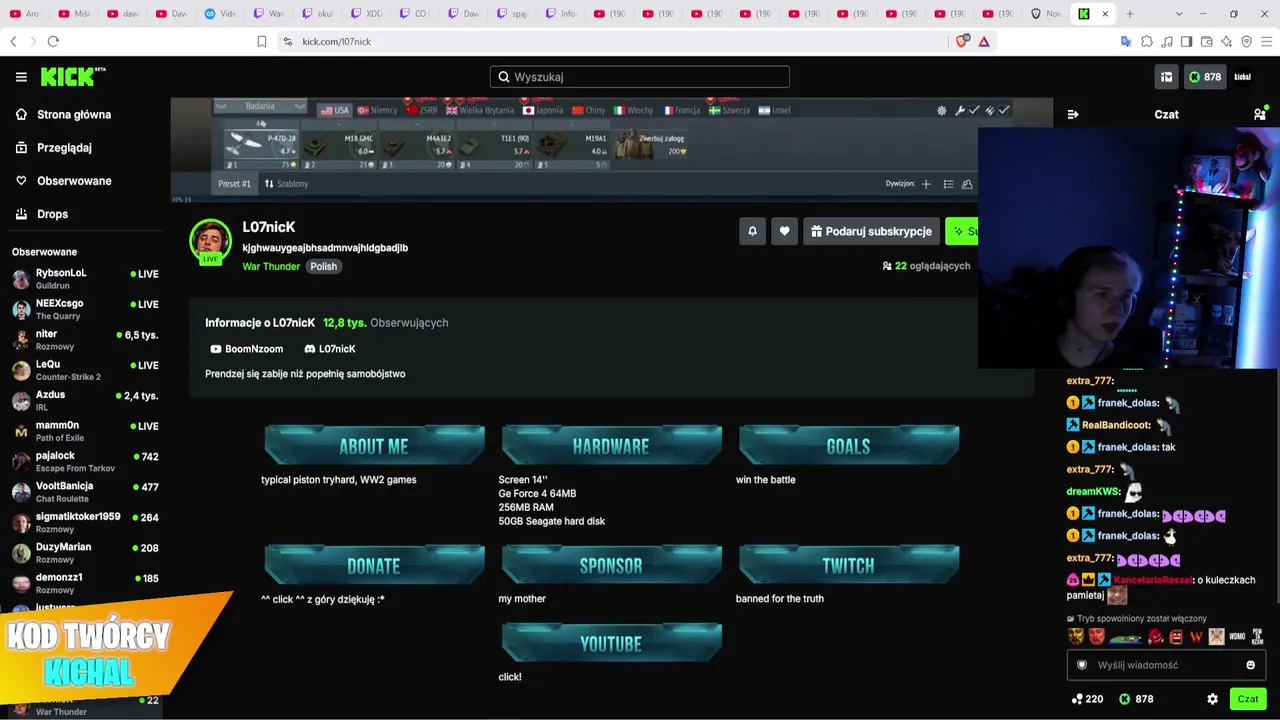Click the War Thunder category link
Viewport: 1280px width, 720px height.
pyautogui.click(x=271, y=267)
